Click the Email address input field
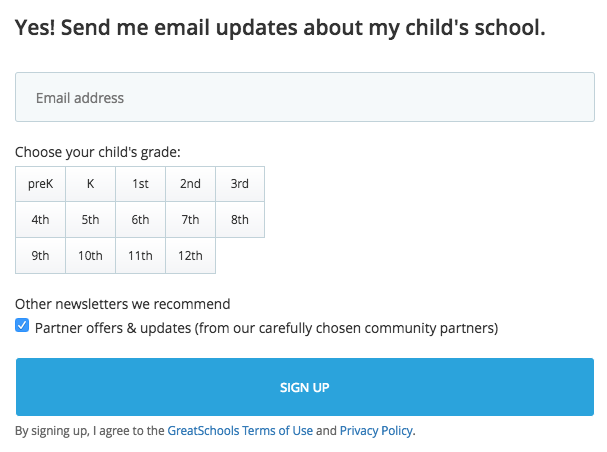This screenshot has width=607, height=452. point(304,98)
